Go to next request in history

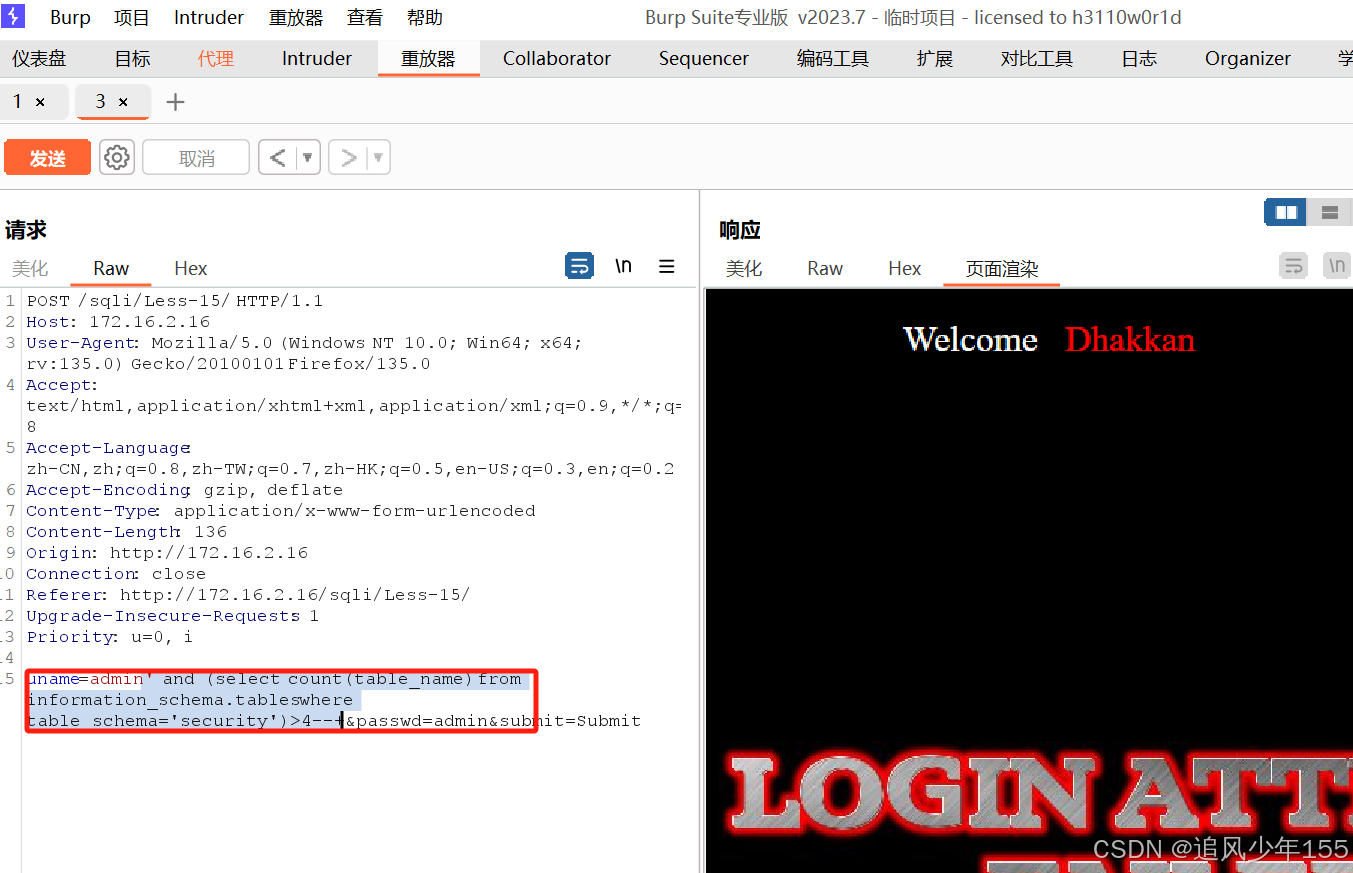[348, 158]
